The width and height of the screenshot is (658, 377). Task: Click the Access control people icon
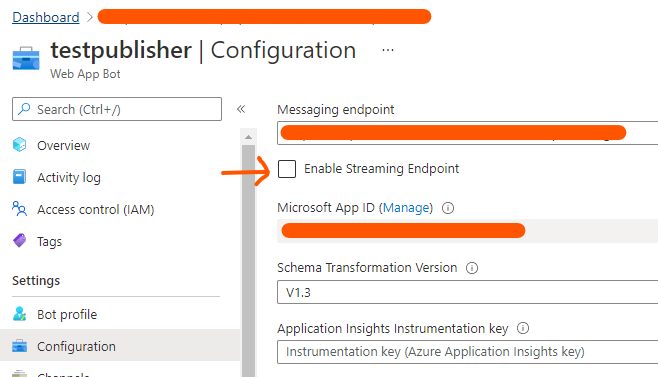click(19, 209)
